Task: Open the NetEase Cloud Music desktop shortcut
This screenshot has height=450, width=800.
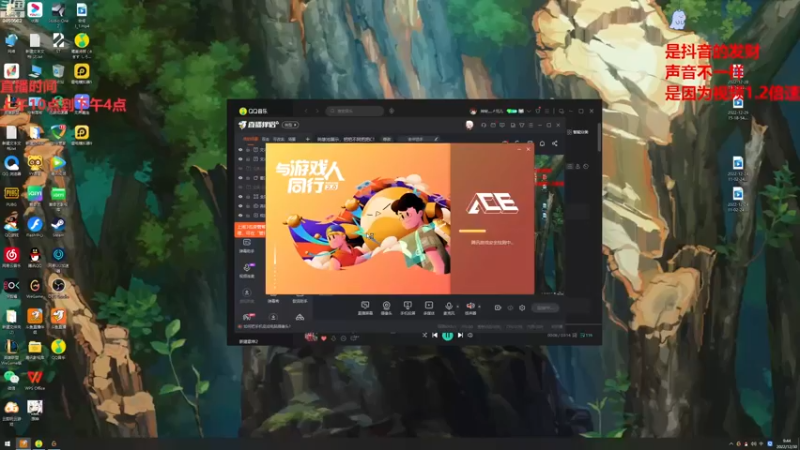Action: (11, 257)
